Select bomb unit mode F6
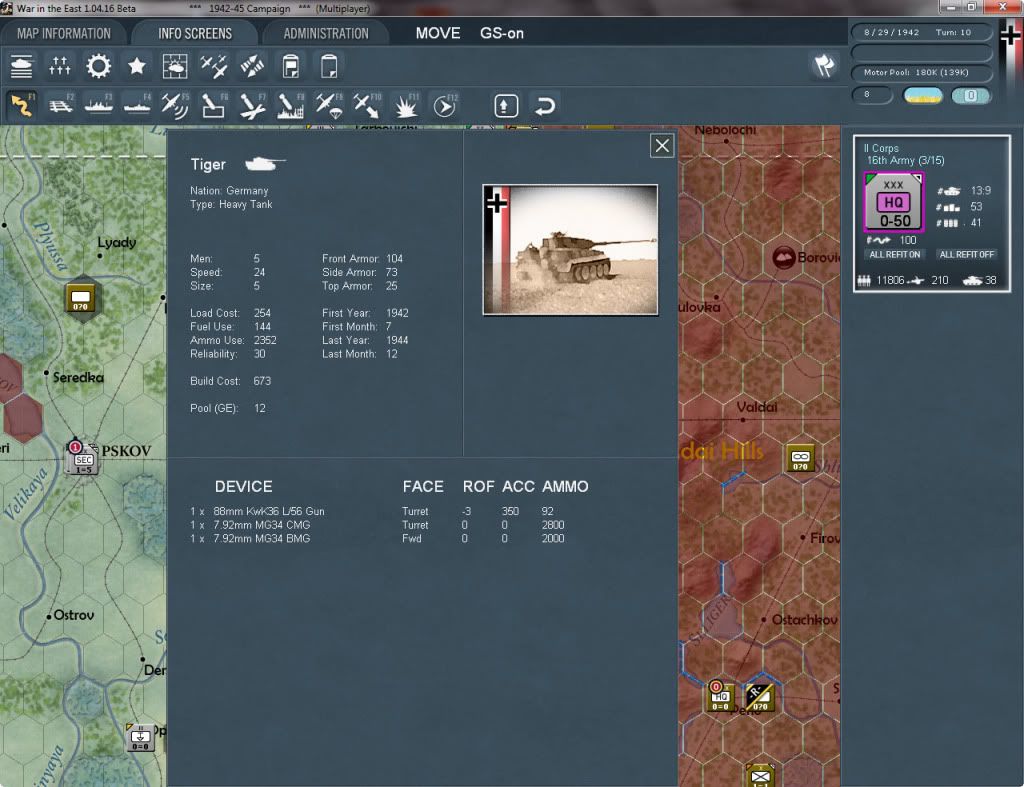The width and height of the screenshot is (1024, 787). click(x=214, y=106)
